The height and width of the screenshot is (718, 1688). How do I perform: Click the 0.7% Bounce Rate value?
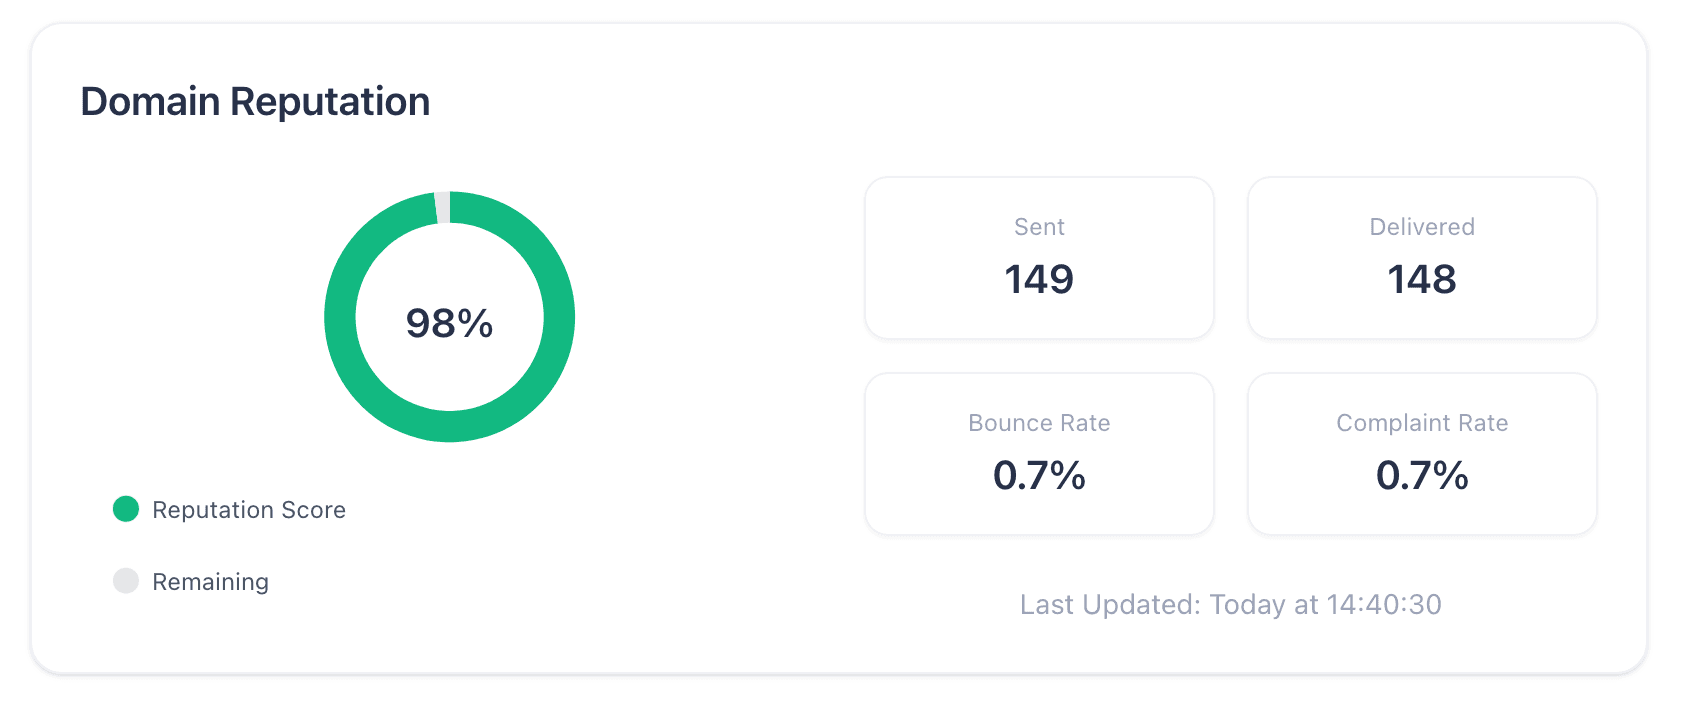tap(1039, 475)
